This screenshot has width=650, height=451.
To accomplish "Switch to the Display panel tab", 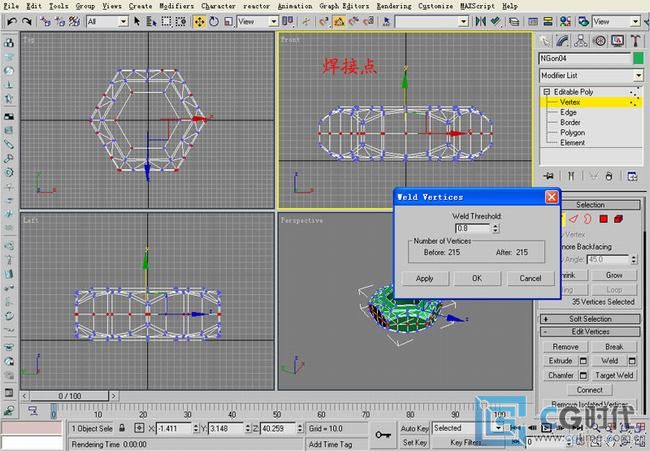I will coord(618,41).
